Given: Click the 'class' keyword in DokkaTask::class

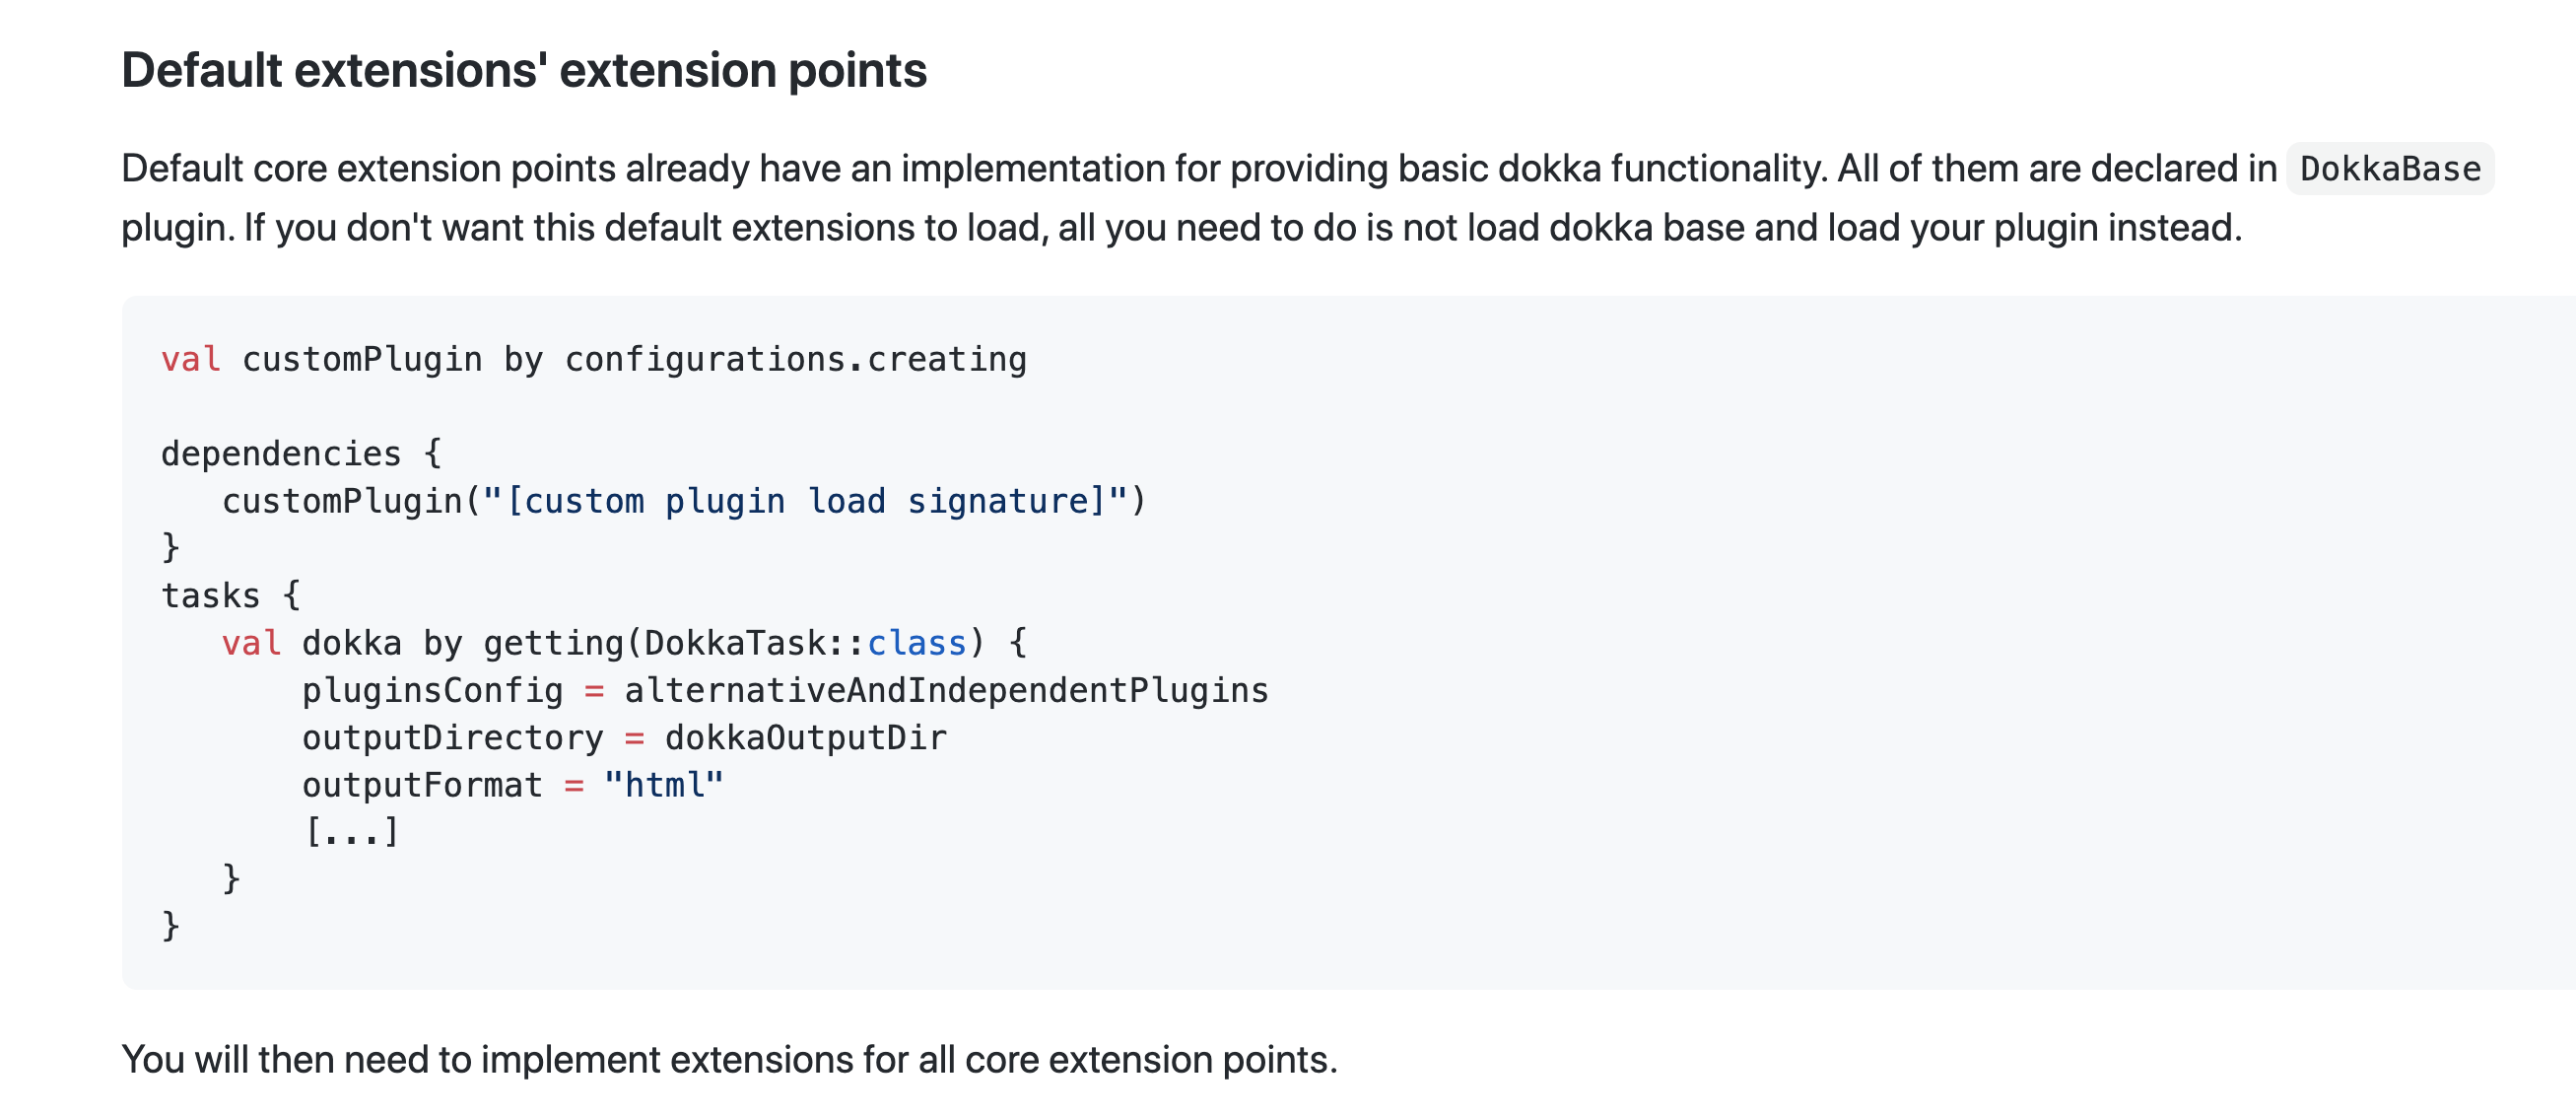Looking at the screenshot, I should coord(916,642).
